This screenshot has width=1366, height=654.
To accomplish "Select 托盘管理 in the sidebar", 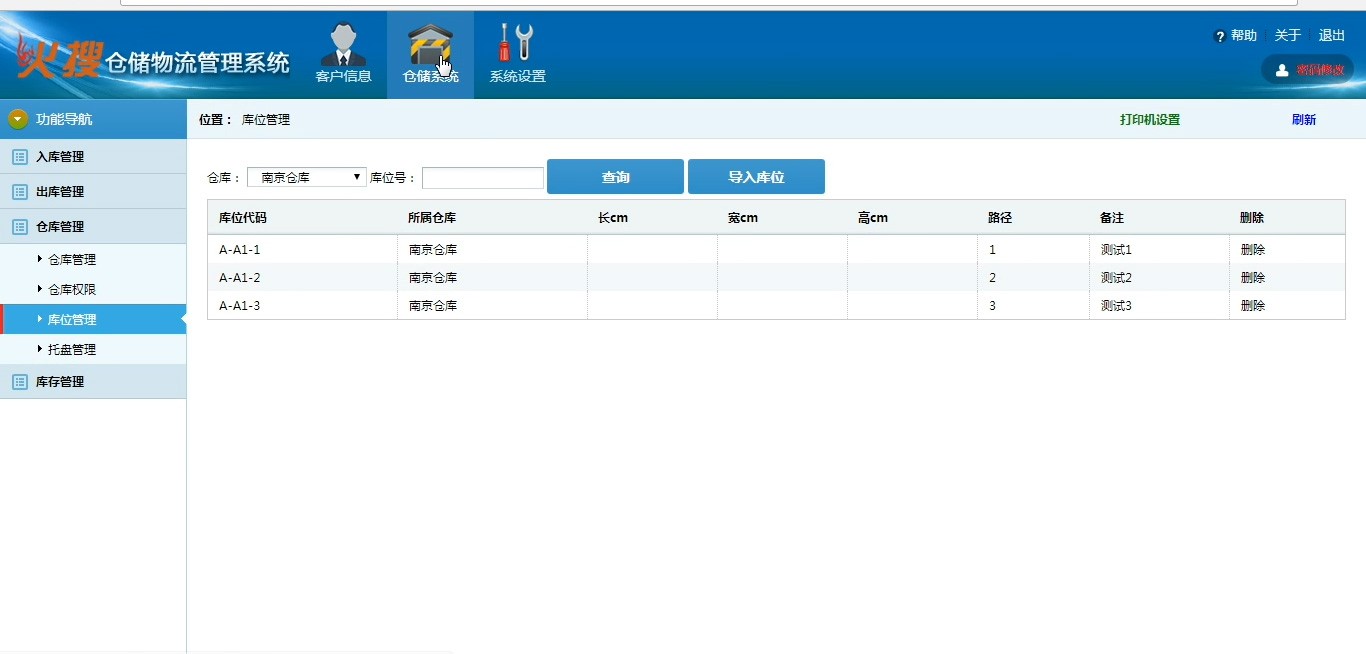I will (72, 350).
